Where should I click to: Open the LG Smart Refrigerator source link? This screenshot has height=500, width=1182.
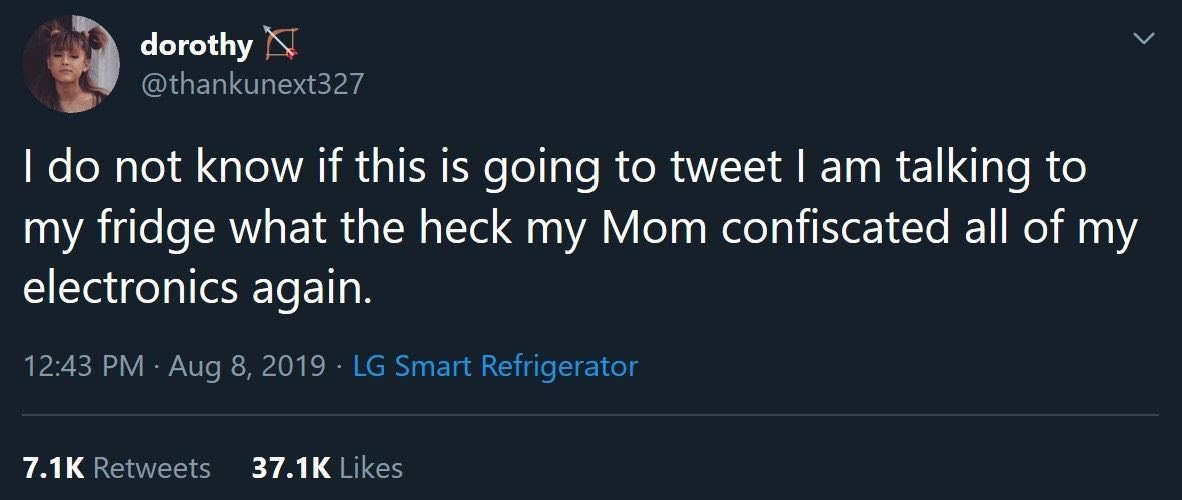coord(495,366)
